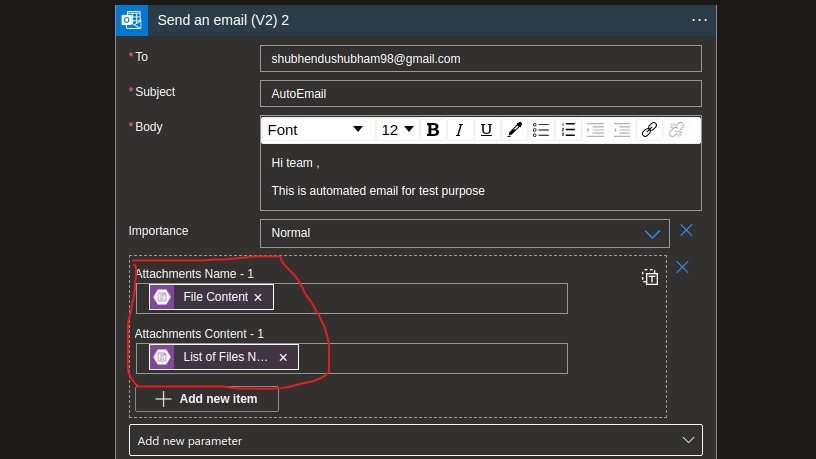This screenshot has width=816, height=459.
Task: Insert a numbered list in body
Action: coord(568,130)
